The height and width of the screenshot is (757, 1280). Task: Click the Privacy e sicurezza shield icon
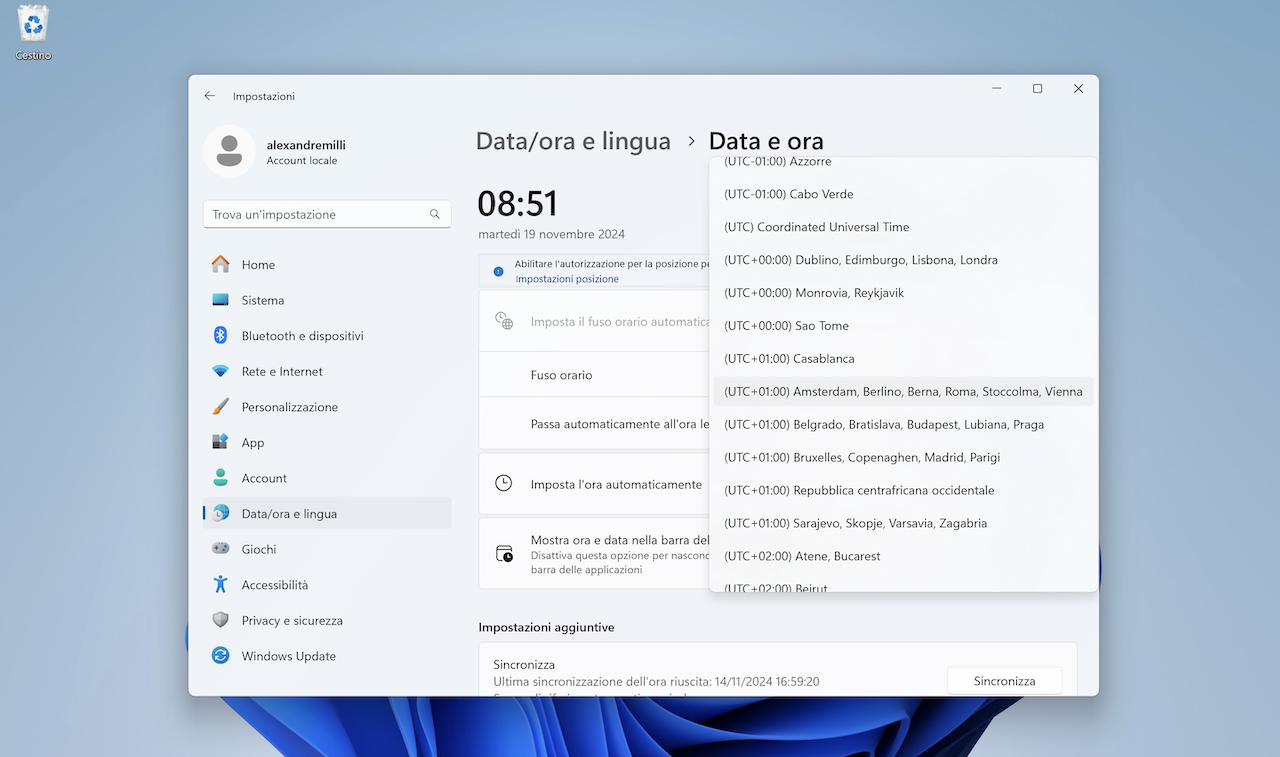point(221,620)
